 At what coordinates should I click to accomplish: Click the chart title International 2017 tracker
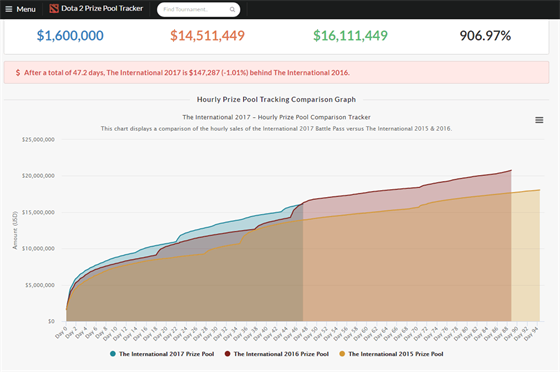[276, 117]
